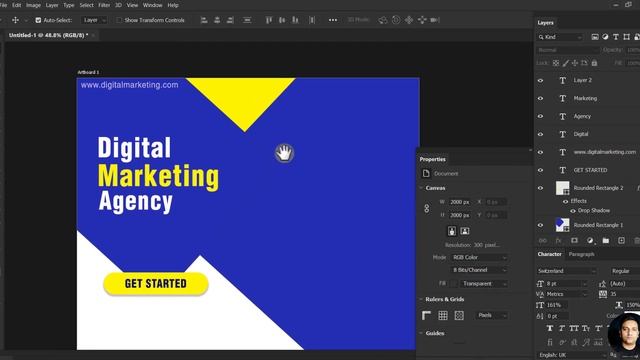Align top edges icon in options bar
The height and width of the screenshot is (360, 640).
(x=269, y=20)
